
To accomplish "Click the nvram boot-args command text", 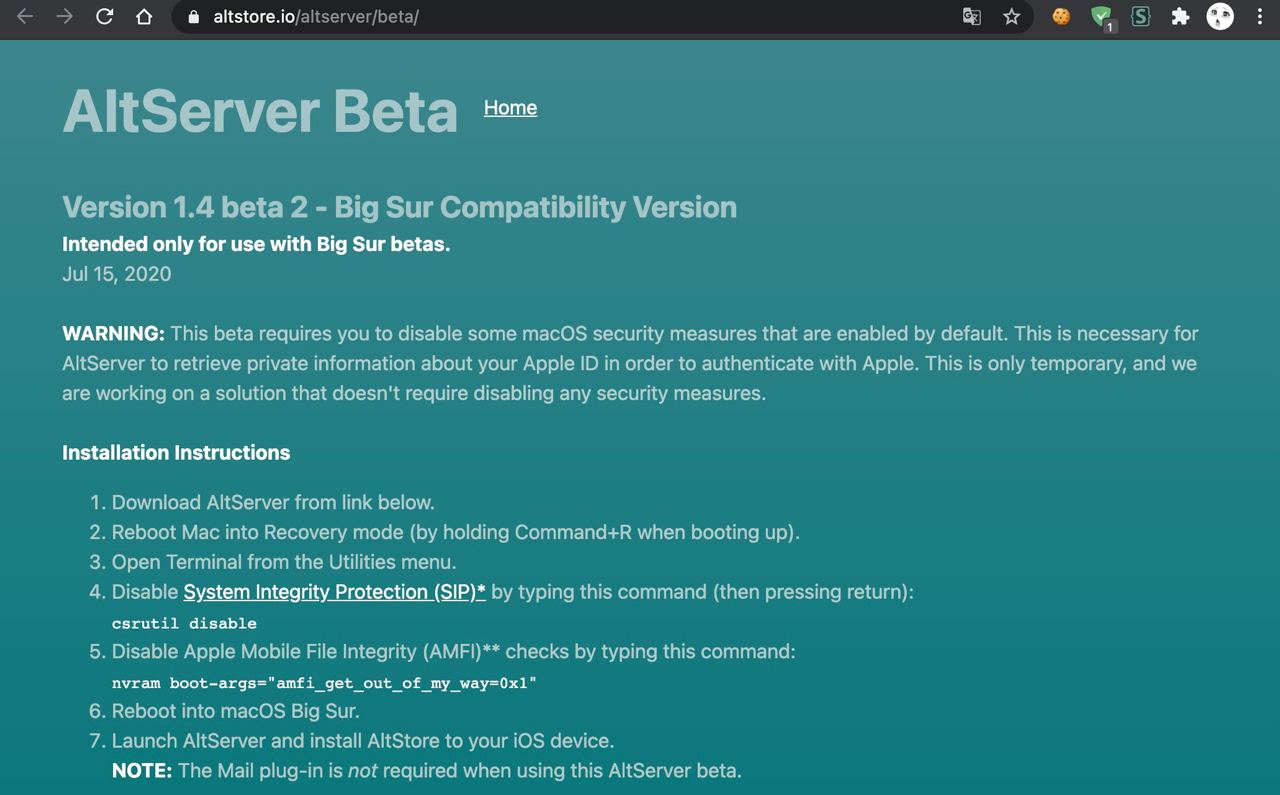I will 325,683.
